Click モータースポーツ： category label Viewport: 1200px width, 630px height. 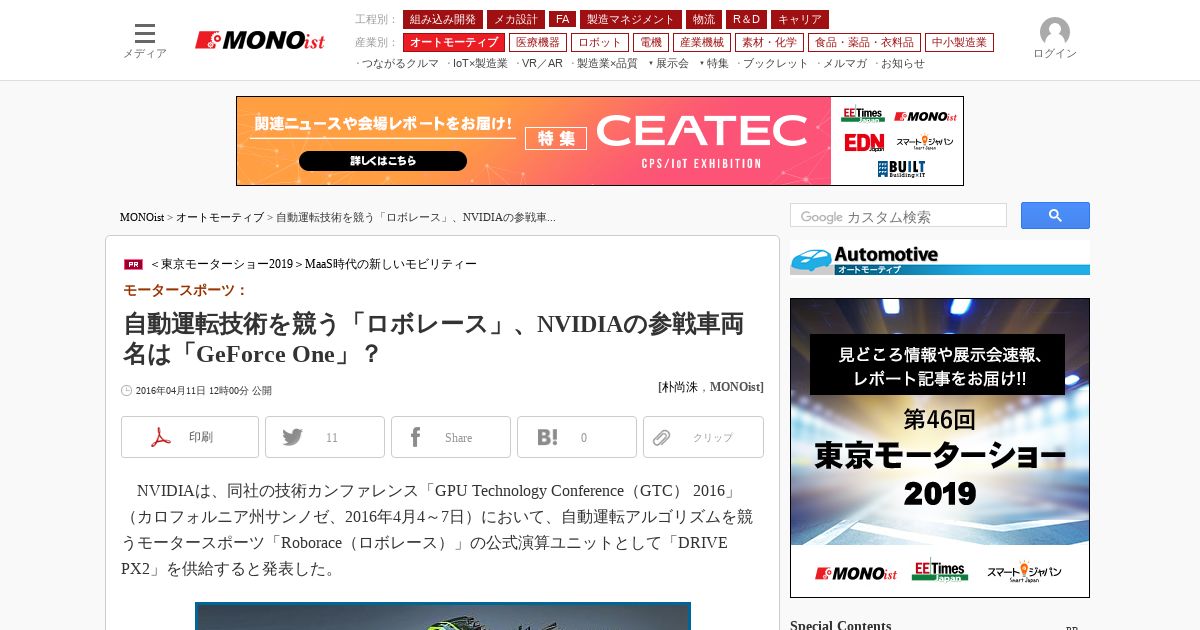[185, 290]
